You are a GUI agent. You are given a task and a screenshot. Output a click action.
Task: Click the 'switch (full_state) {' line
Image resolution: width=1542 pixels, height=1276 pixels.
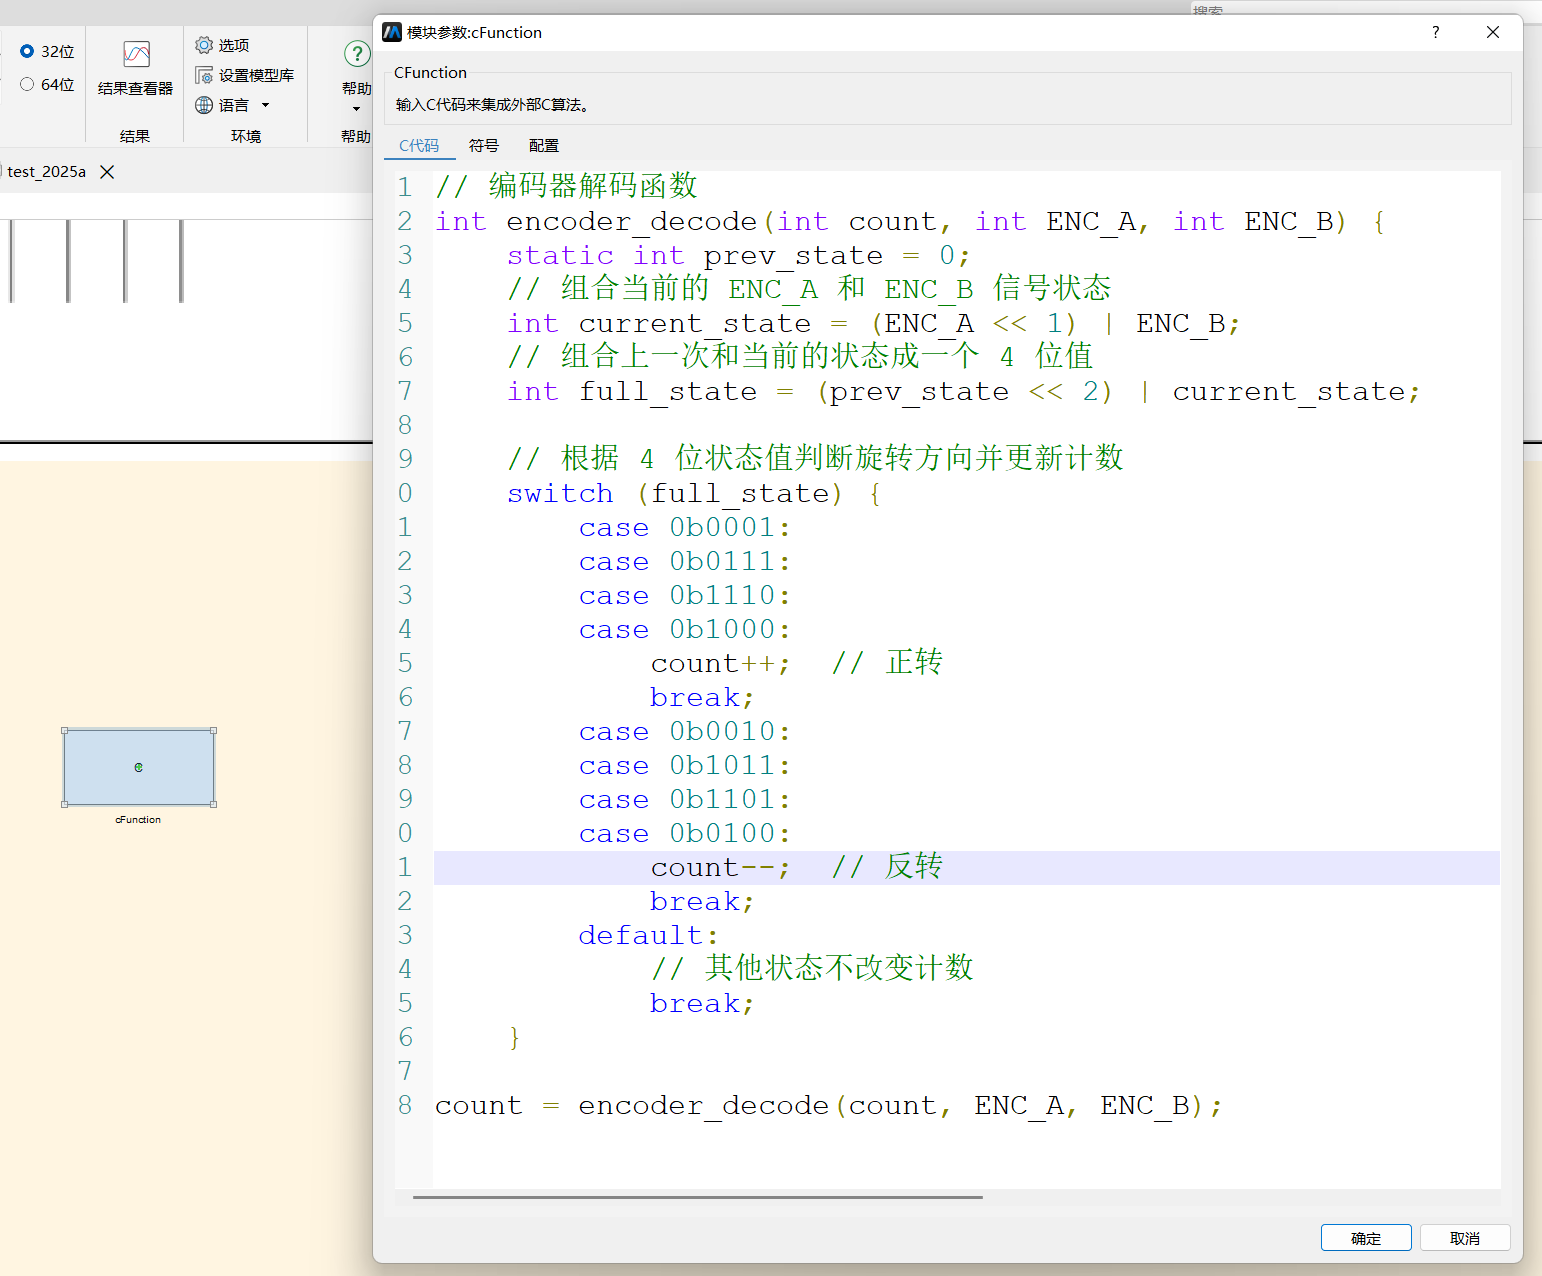pyautogui.click(x=694, y=494)
